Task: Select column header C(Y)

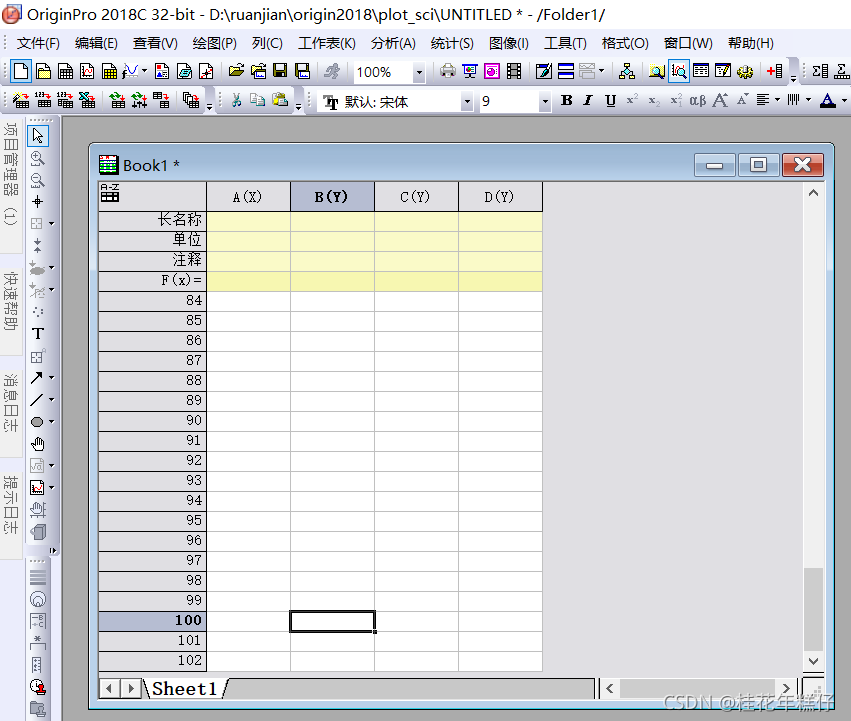Action: click(416, 197)
